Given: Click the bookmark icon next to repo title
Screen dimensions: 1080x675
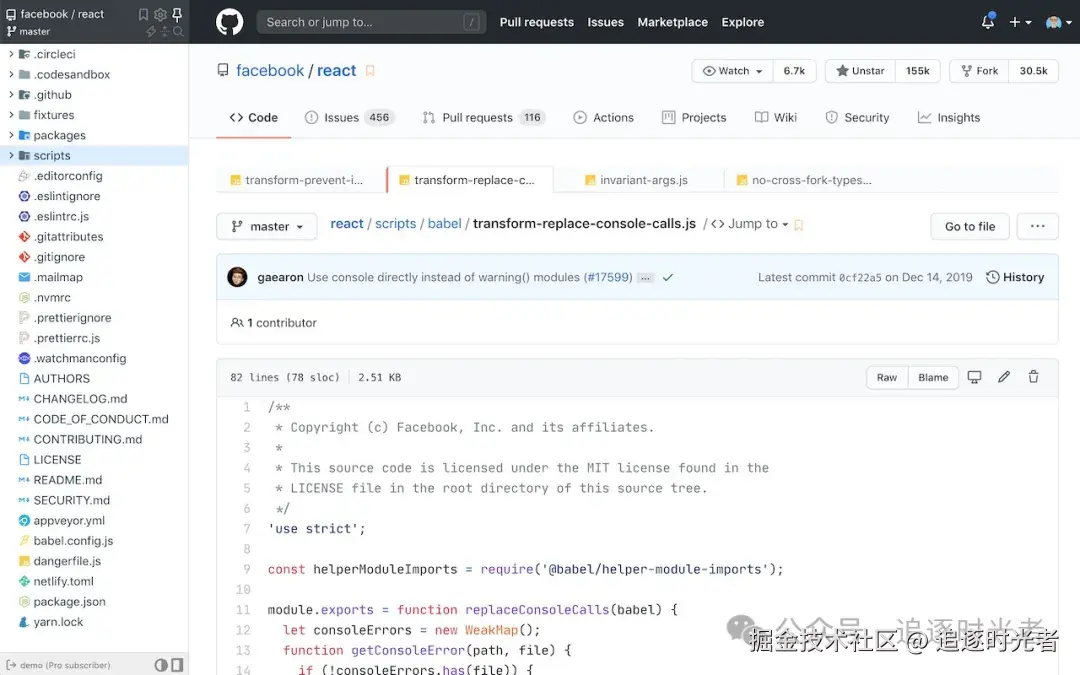Looking at the screenshot, I should [x=370, y=70].
